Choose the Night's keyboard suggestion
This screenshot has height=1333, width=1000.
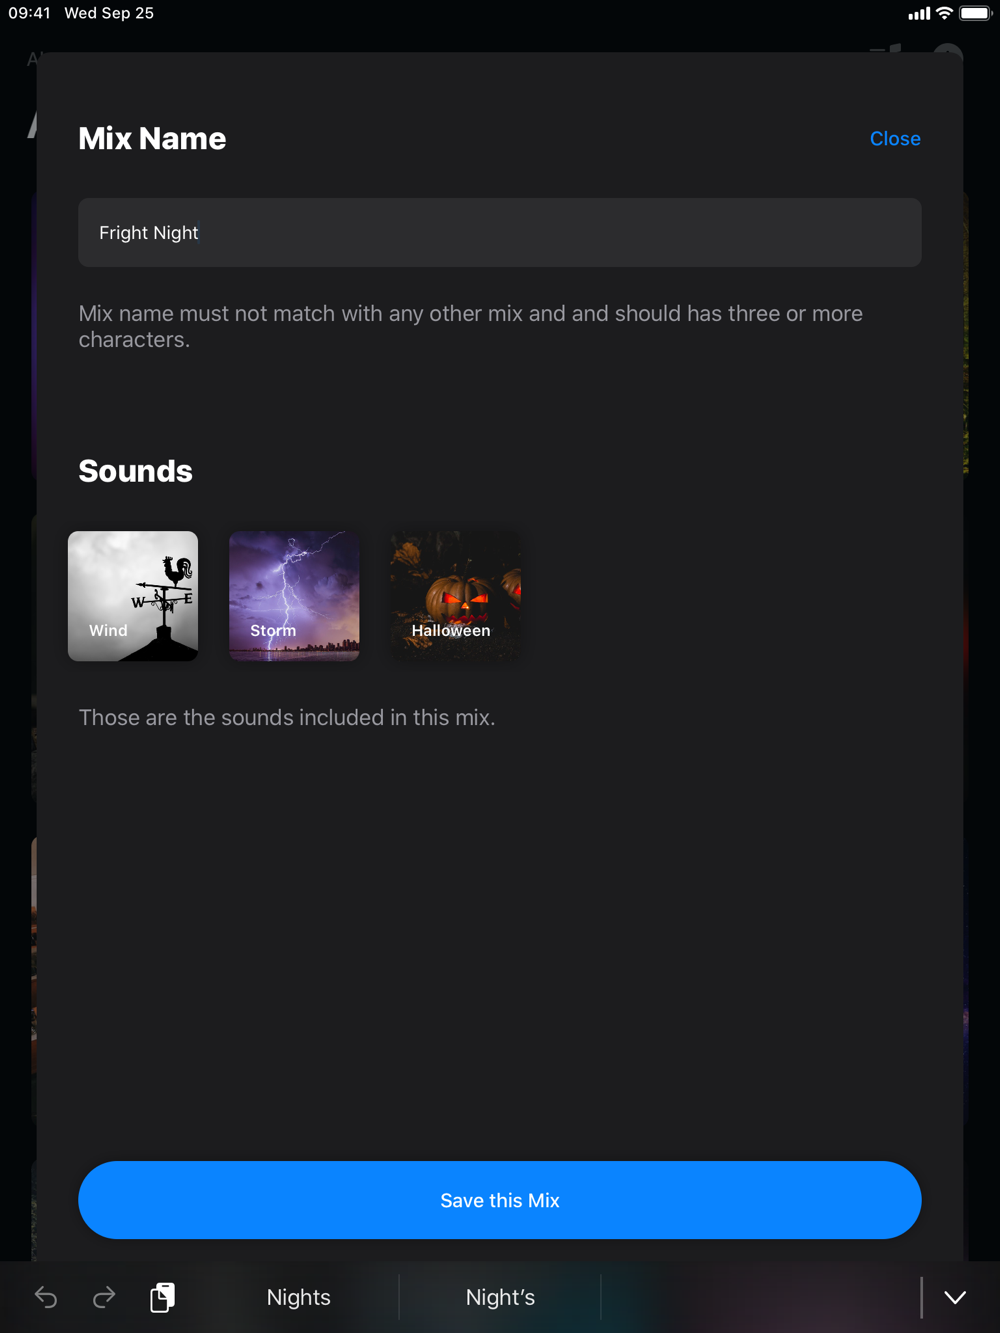tap(500, 1297)
